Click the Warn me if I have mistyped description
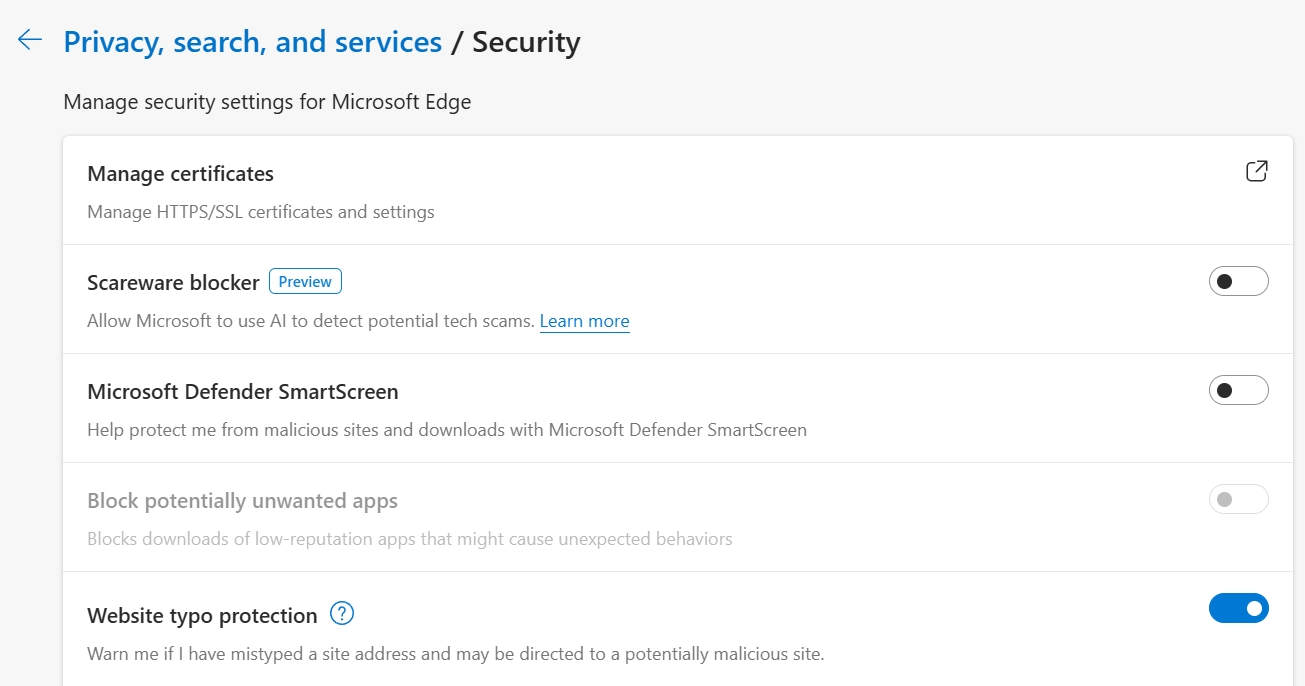The height and width of the screenshot is (686, 1305). point(455,655)
